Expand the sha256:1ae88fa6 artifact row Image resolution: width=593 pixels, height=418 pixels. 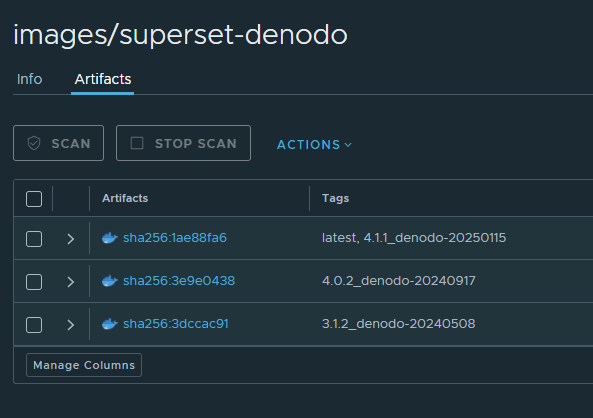[x=70, y=239]
